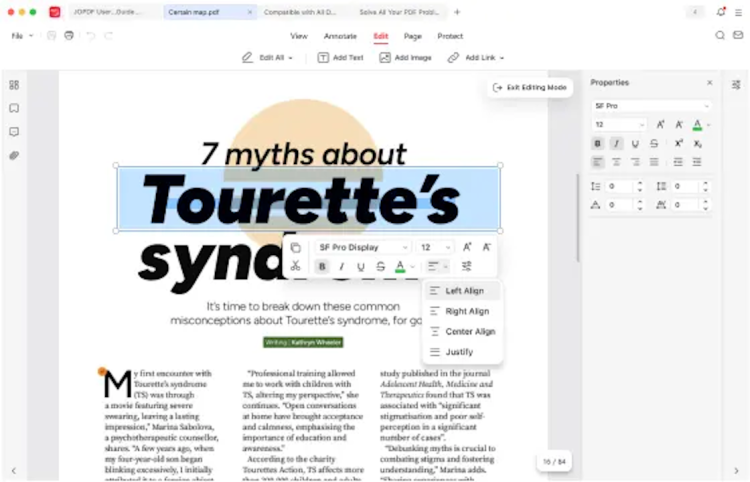Click Exit Editing Mode button

530,88
